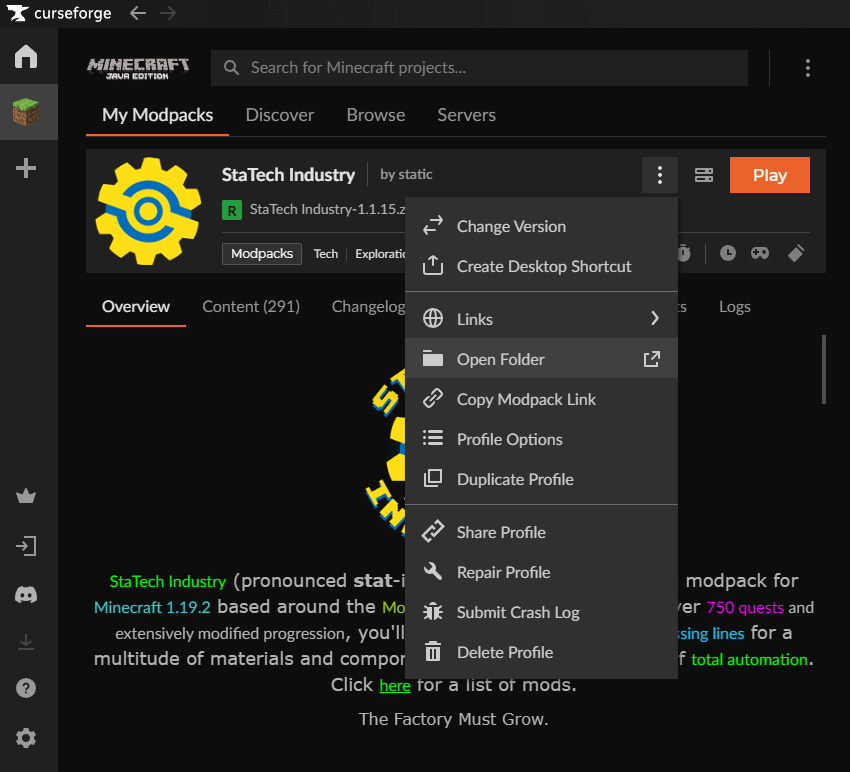Click the green 'here' mod list link

[x=395, y=686]
